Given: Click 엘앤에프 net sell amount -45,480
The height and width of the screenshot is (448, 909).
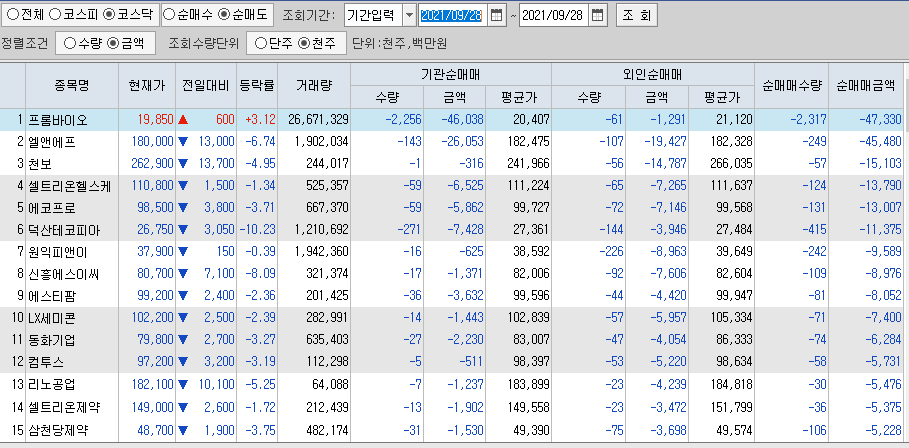Looking at the screenshot, I should point(880,142).
